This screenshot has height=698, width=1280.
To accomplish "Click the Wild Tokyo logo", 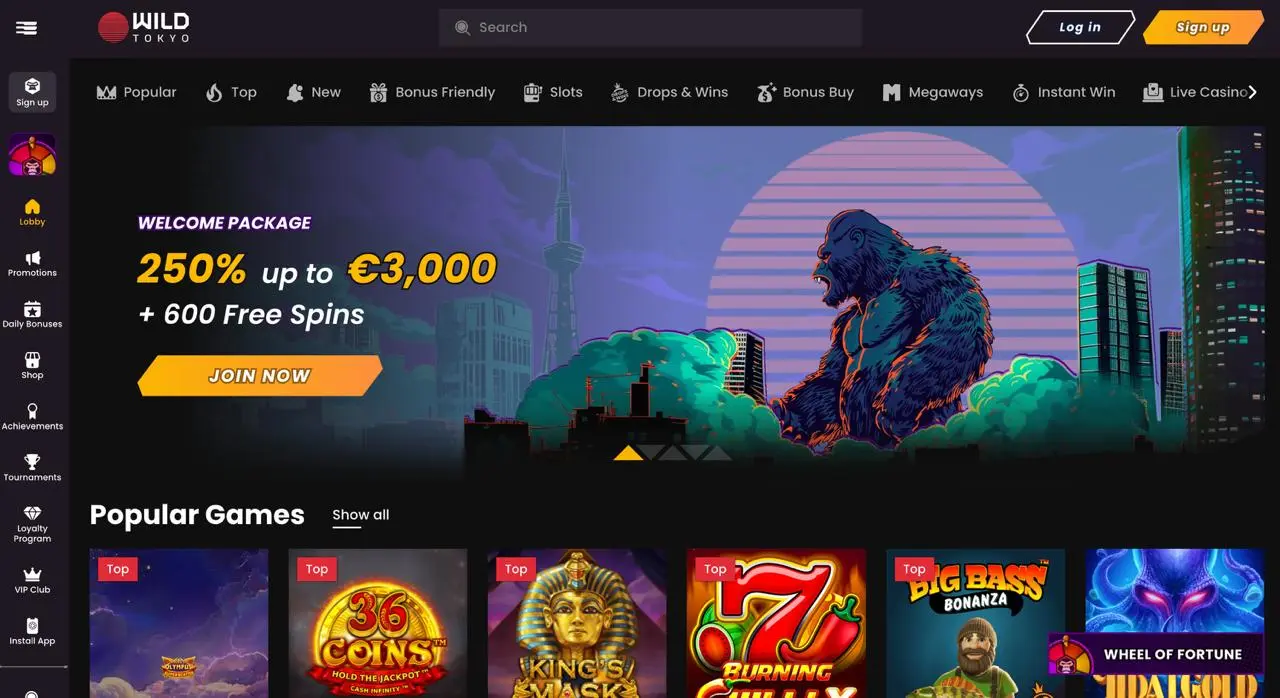I will [144, 28].
